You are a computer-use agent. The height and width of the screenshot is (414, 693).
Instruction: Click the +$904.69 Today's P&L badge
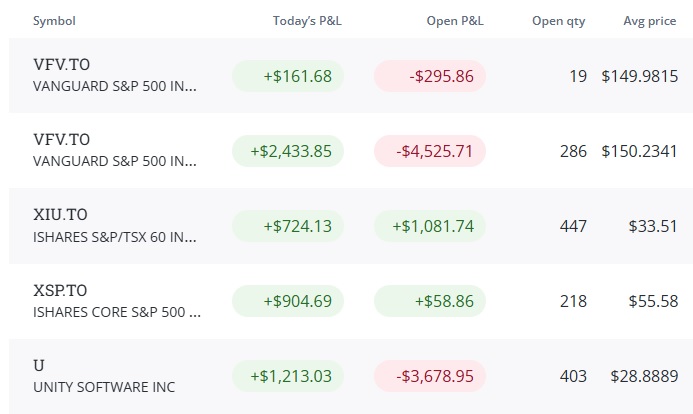coord(288,301)
